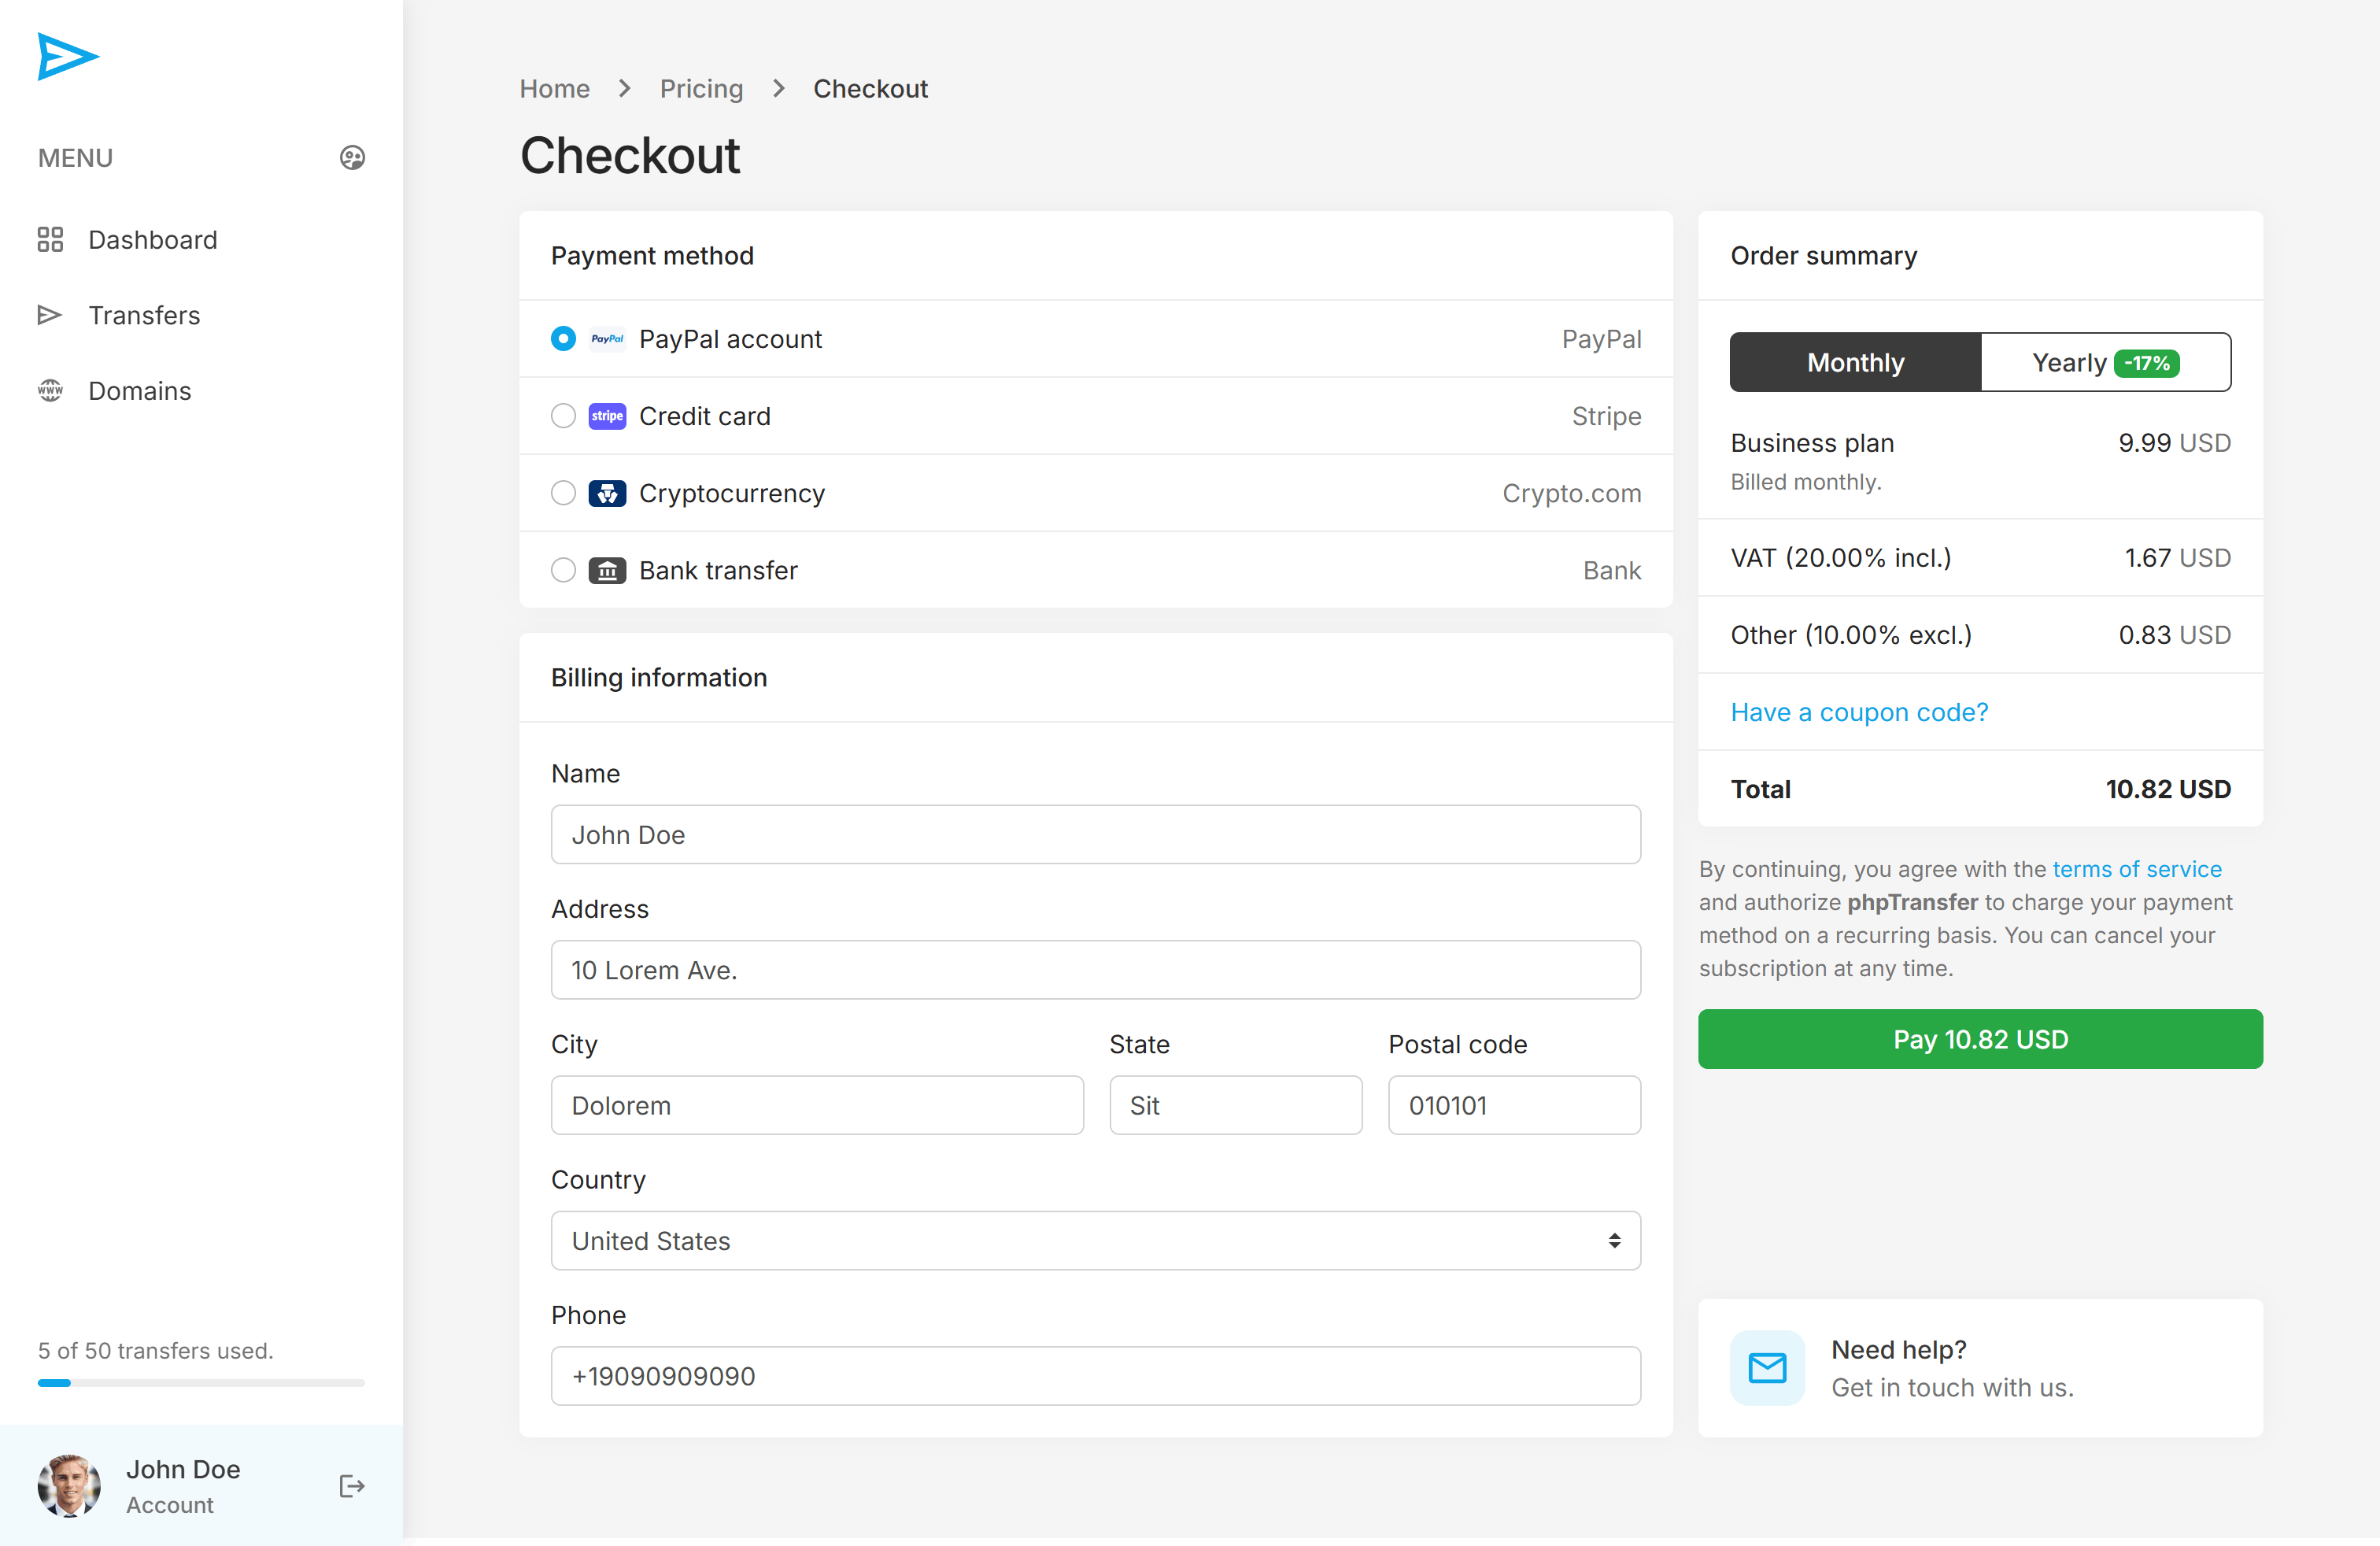Open the Country dropdown
The width and height of the screenshot is (2380, 1546).
(1096, 1241)
